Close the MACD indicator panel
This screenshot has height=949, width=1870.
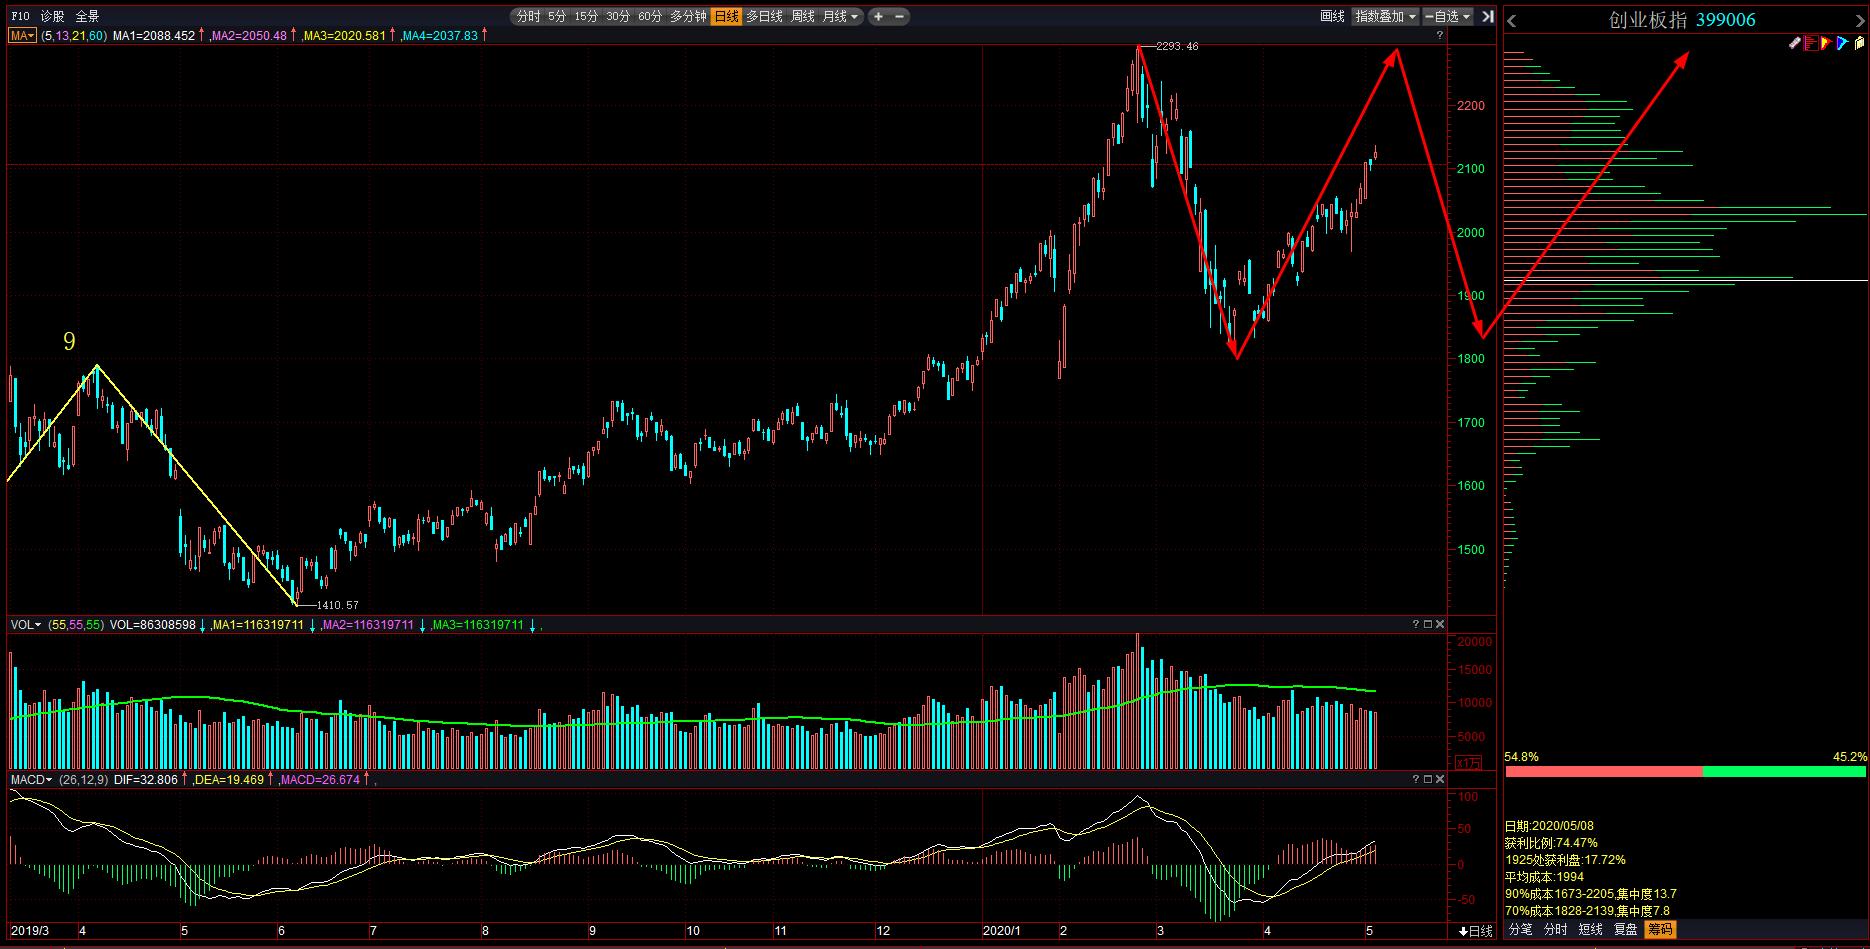click(1440, 779)
